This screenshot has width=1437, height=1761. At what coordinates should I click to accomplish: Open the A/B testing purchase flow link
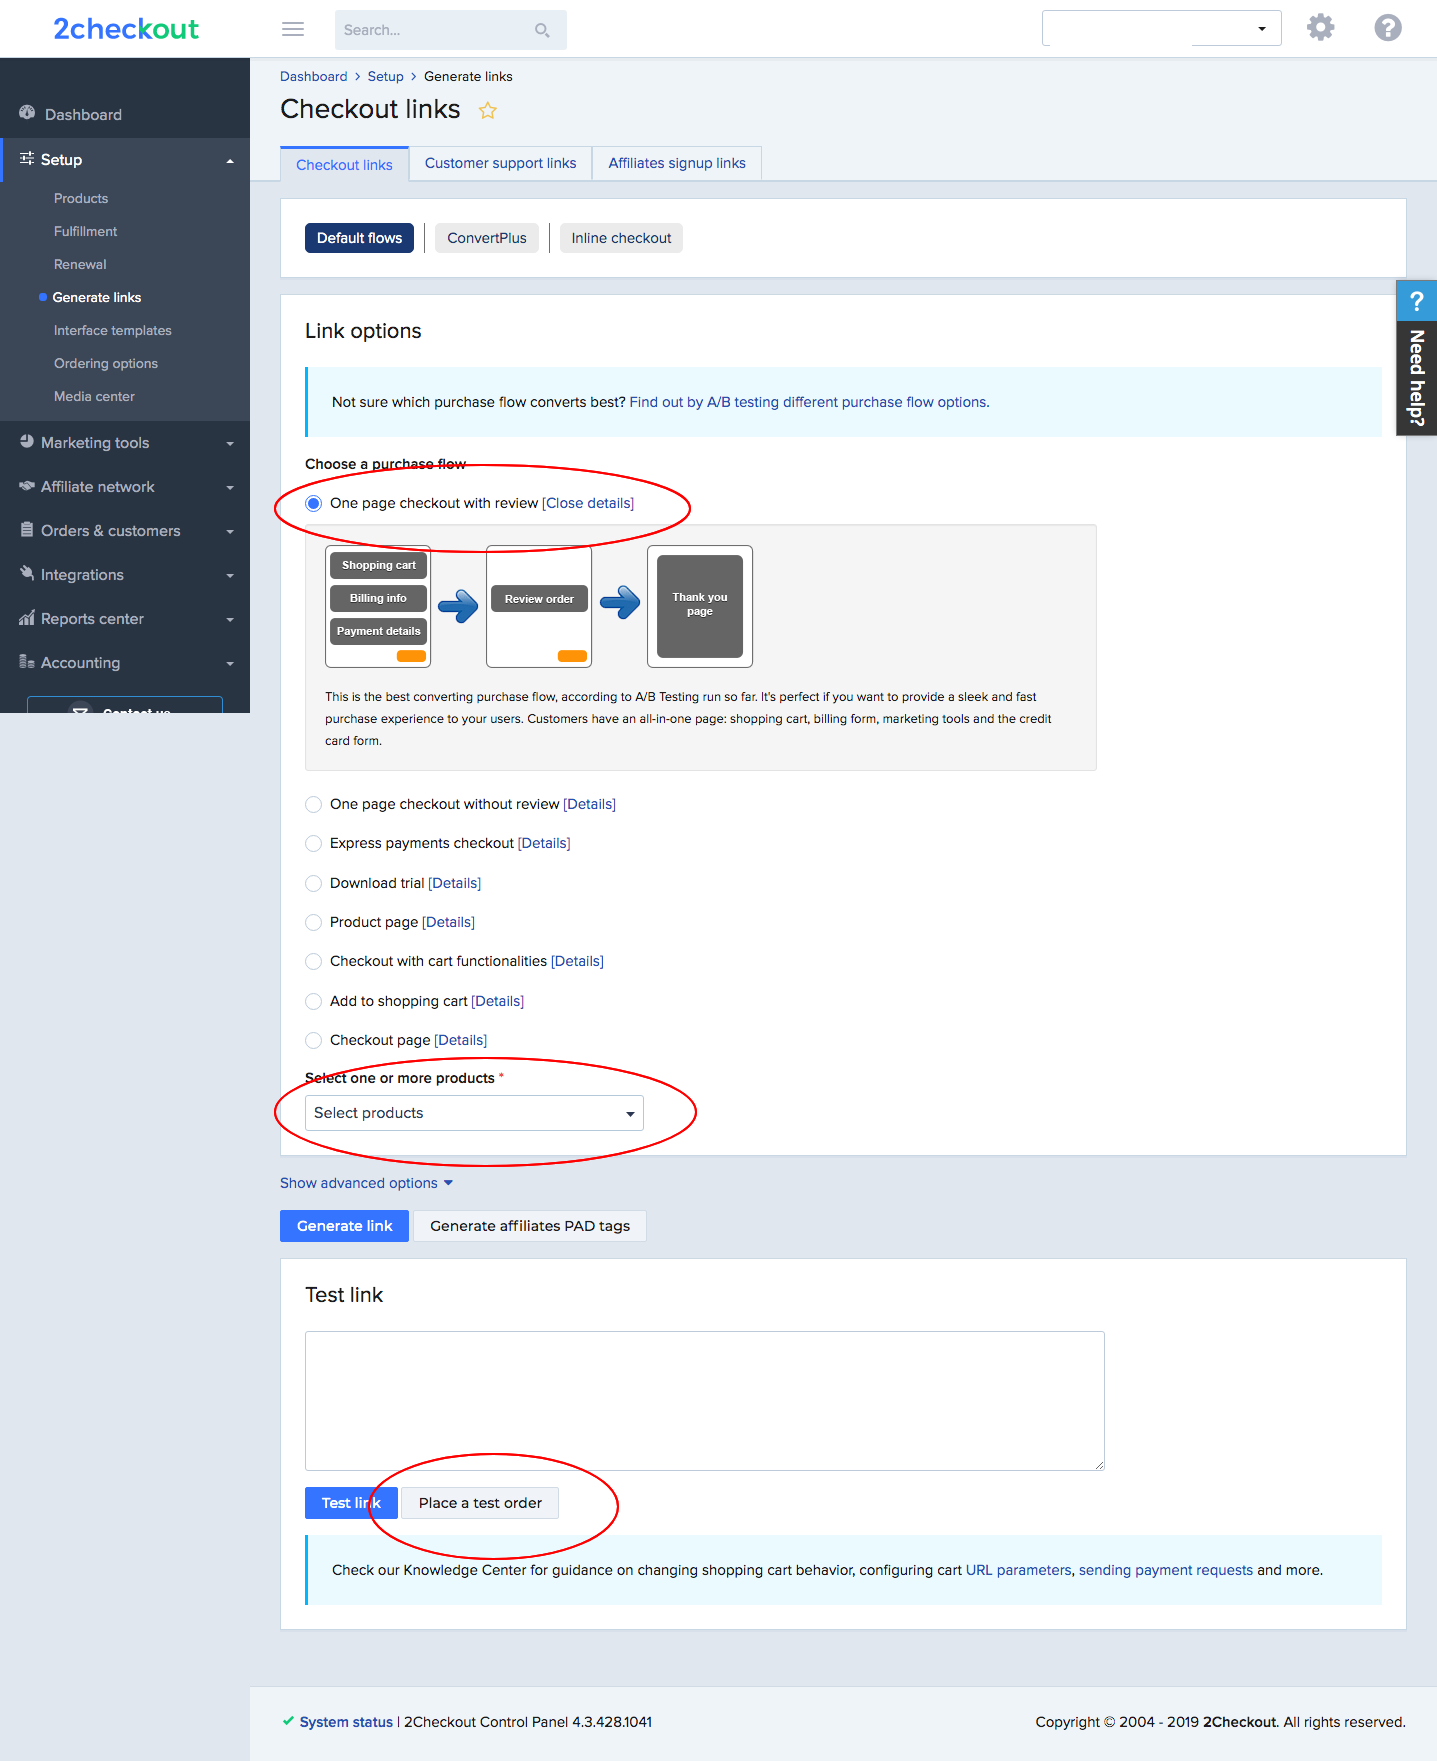click(809, 402)
